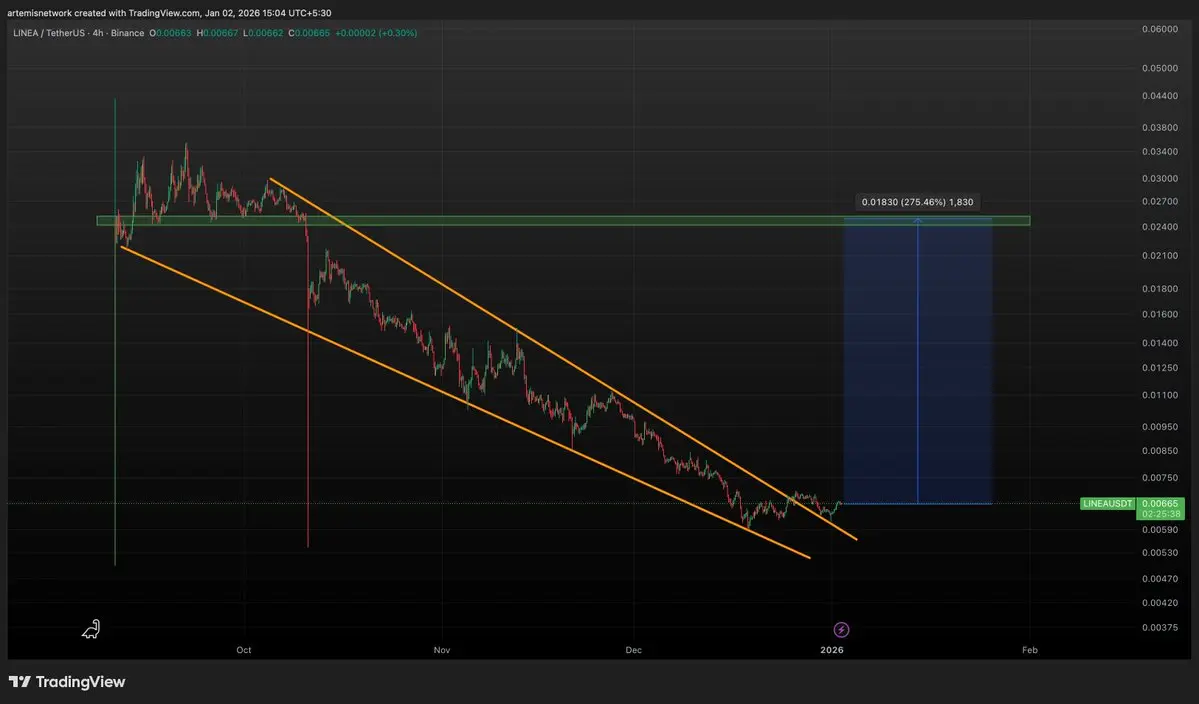Image resolution: width=1199 pixels, height=704 pixels.
Task: Click the 0.01600 price axis label
Action: [x=1160, y=314]
